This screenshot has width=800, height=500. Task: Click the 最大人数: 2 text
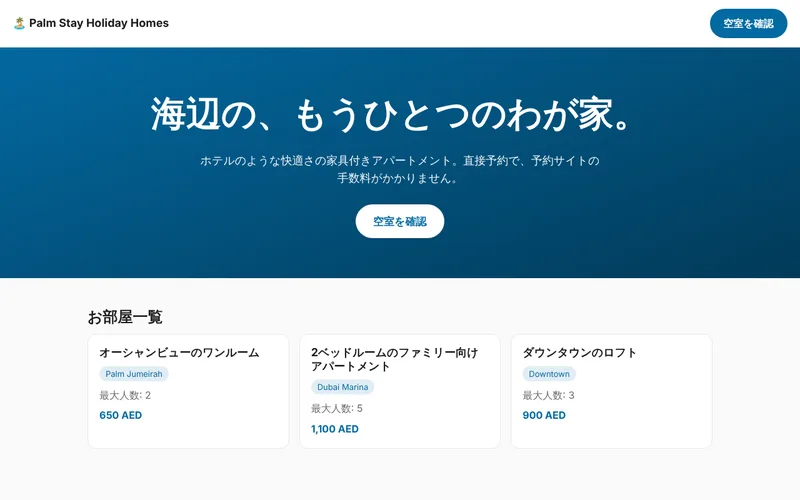click(x=125, y=395)
